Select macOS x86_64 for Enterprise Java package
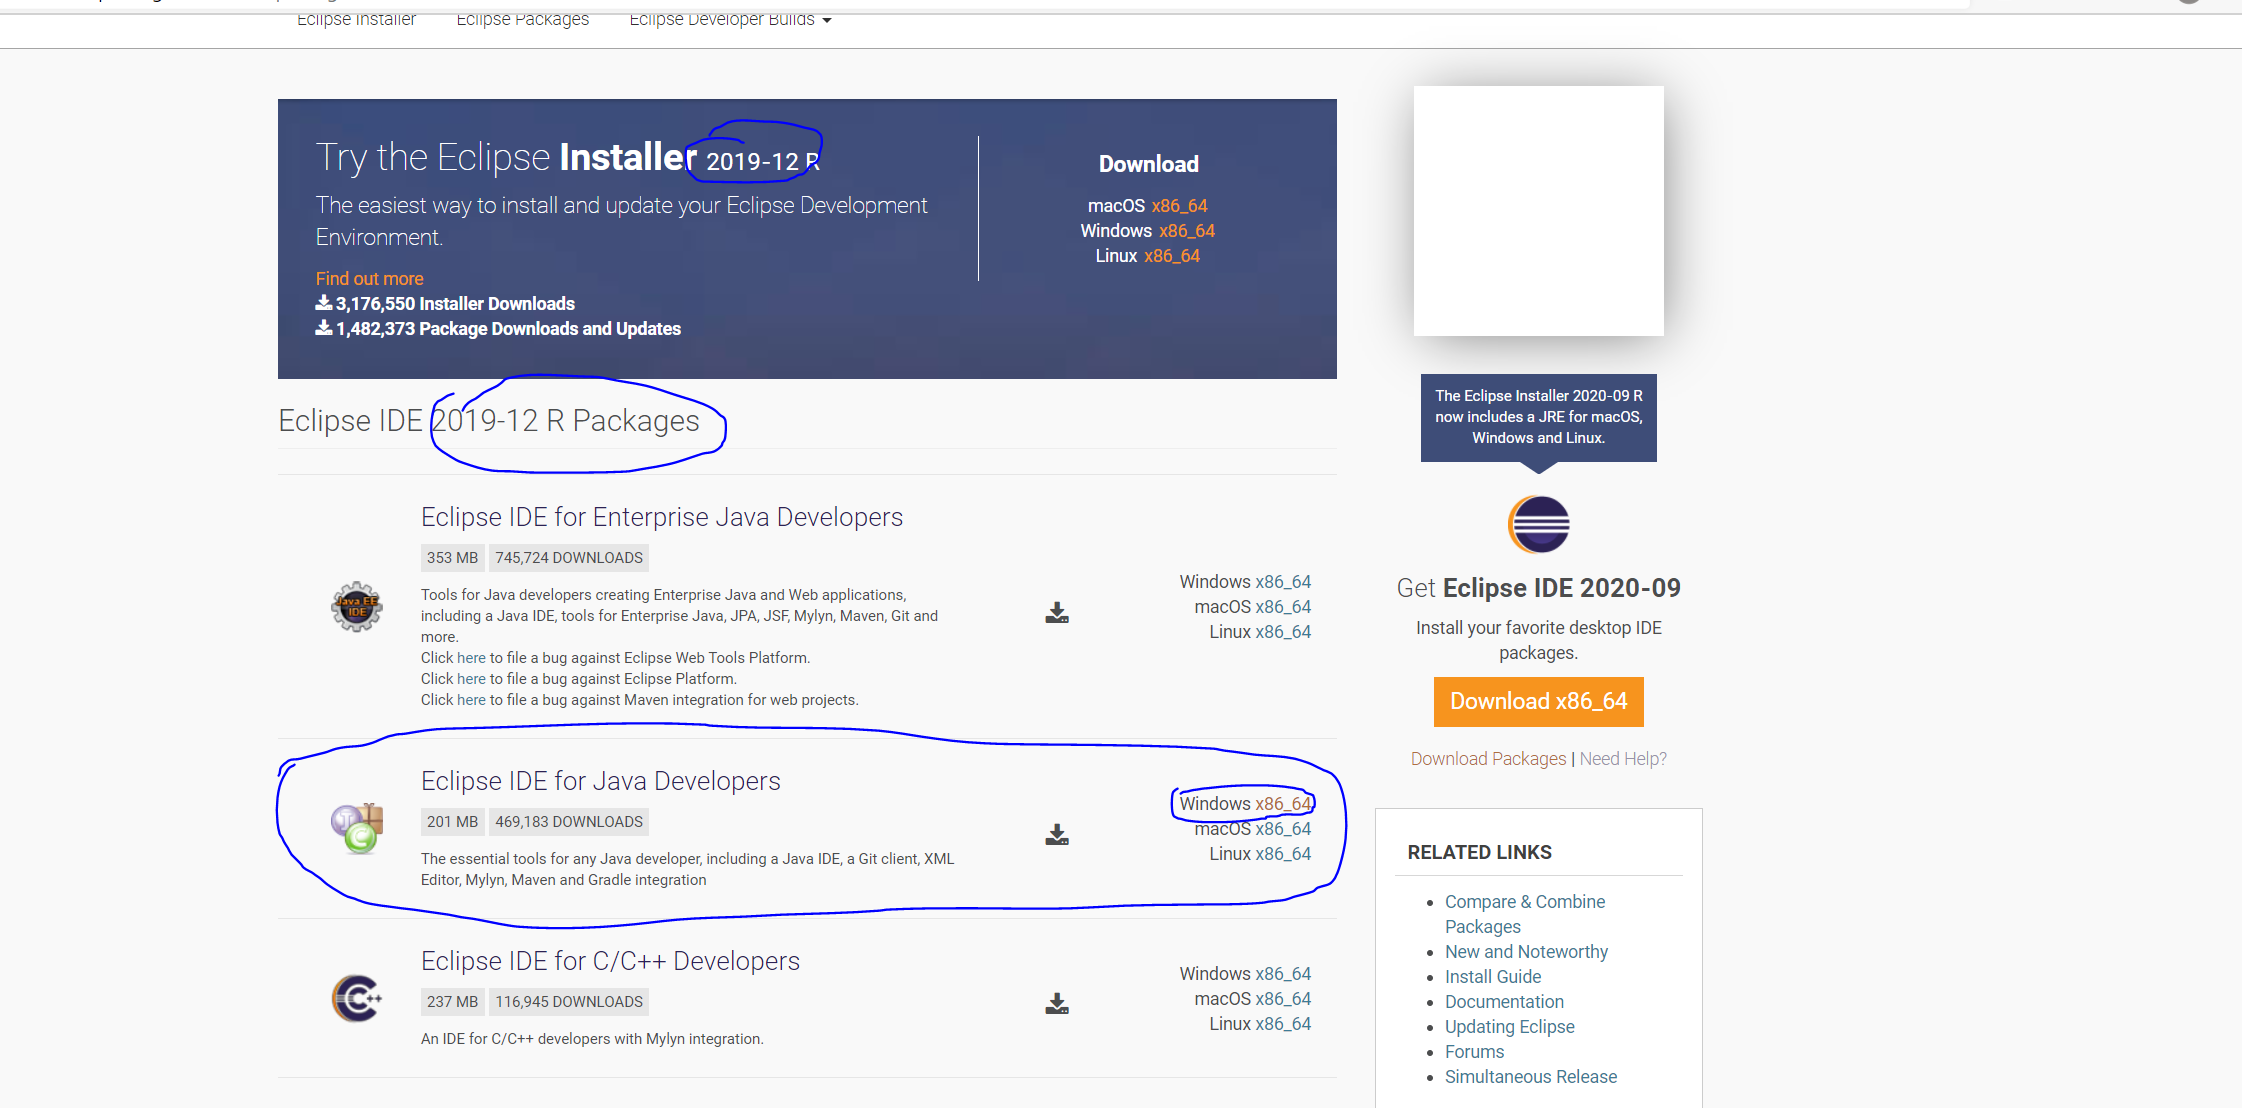The height and width of the screenshot is (1108, 2242). coord(1283,606)
